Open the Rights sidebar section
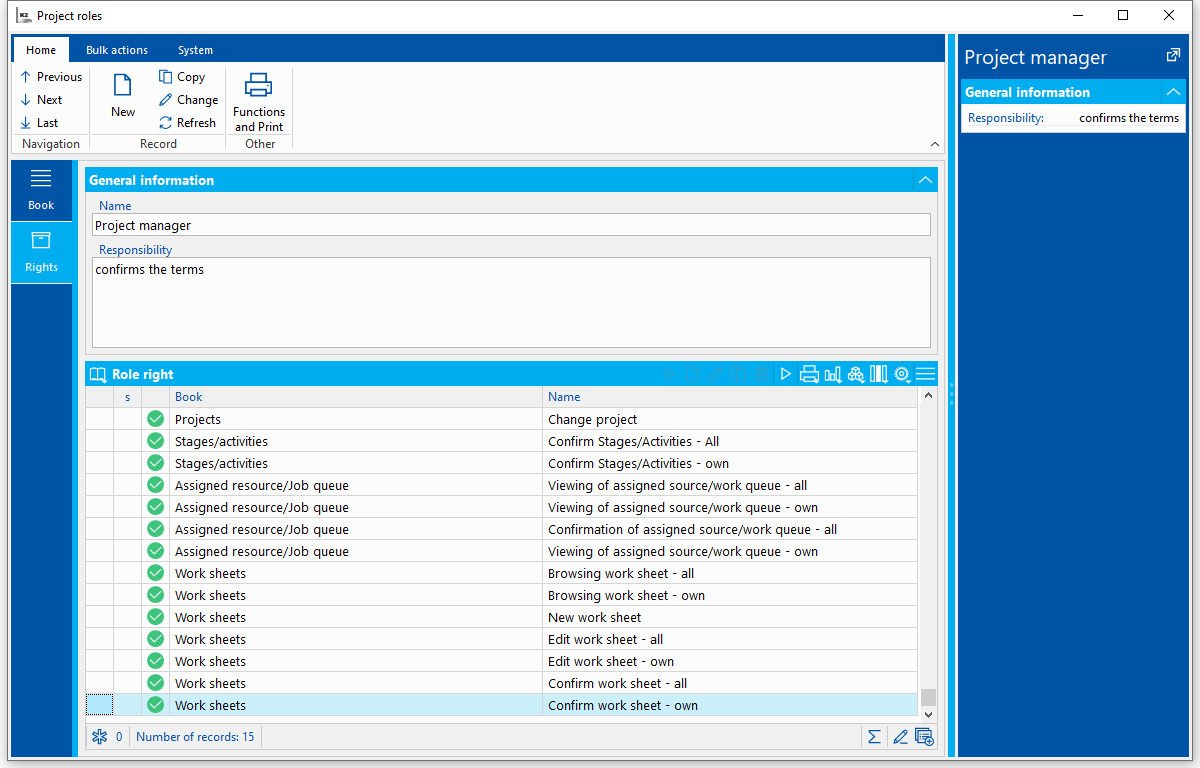 tap(41, 253)
